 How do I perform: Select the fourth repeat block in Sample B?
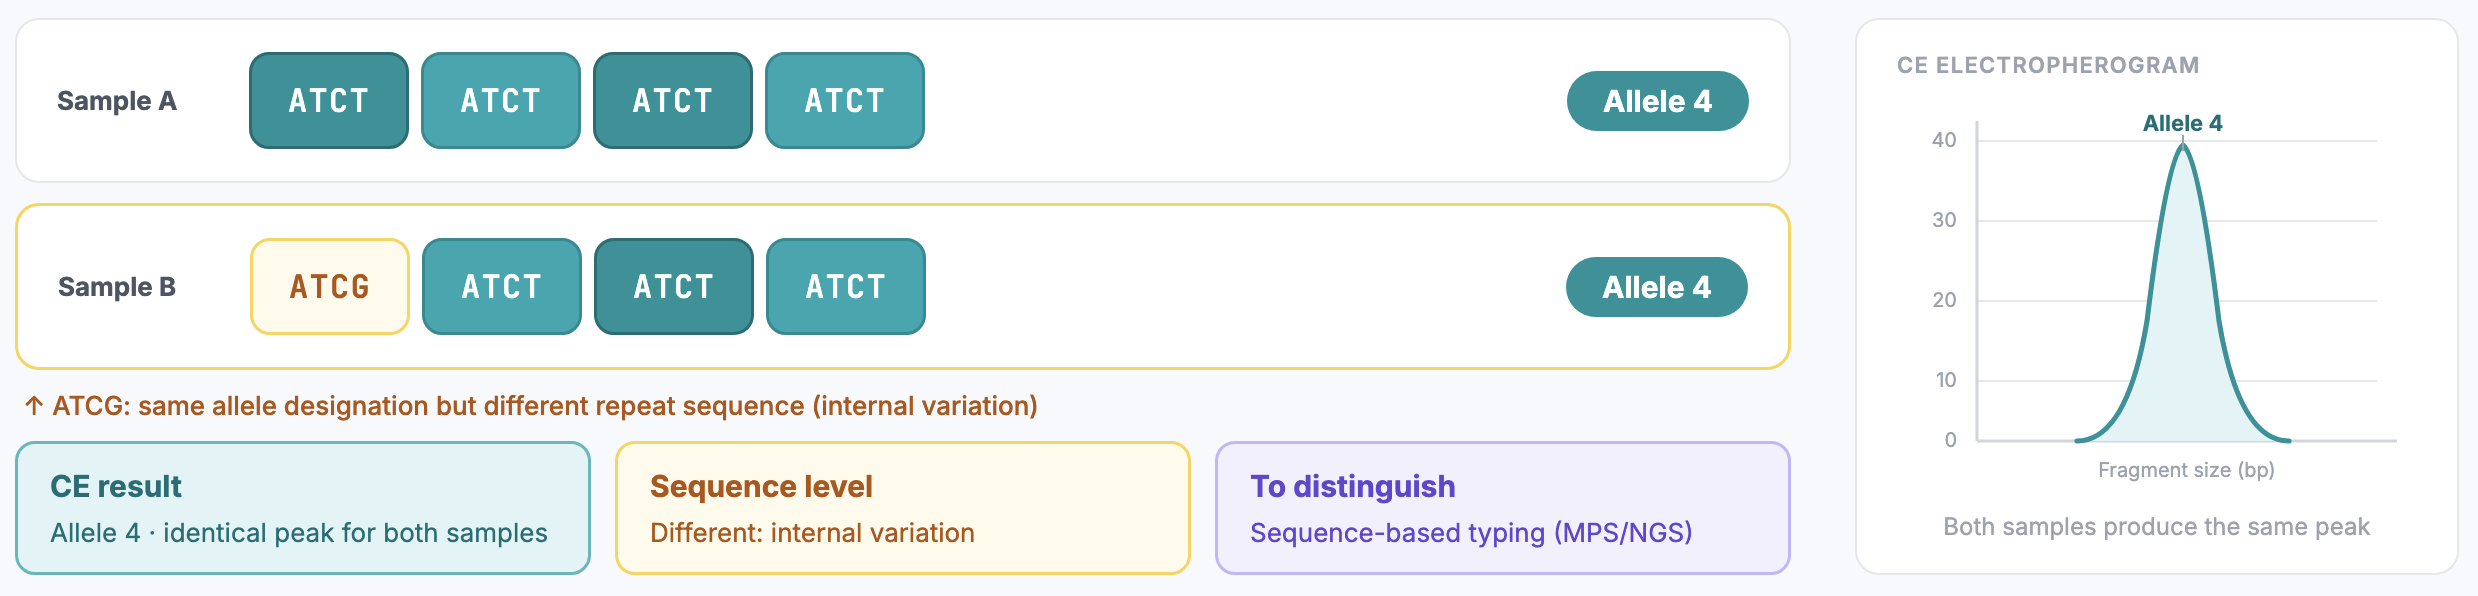click(846, 287)
